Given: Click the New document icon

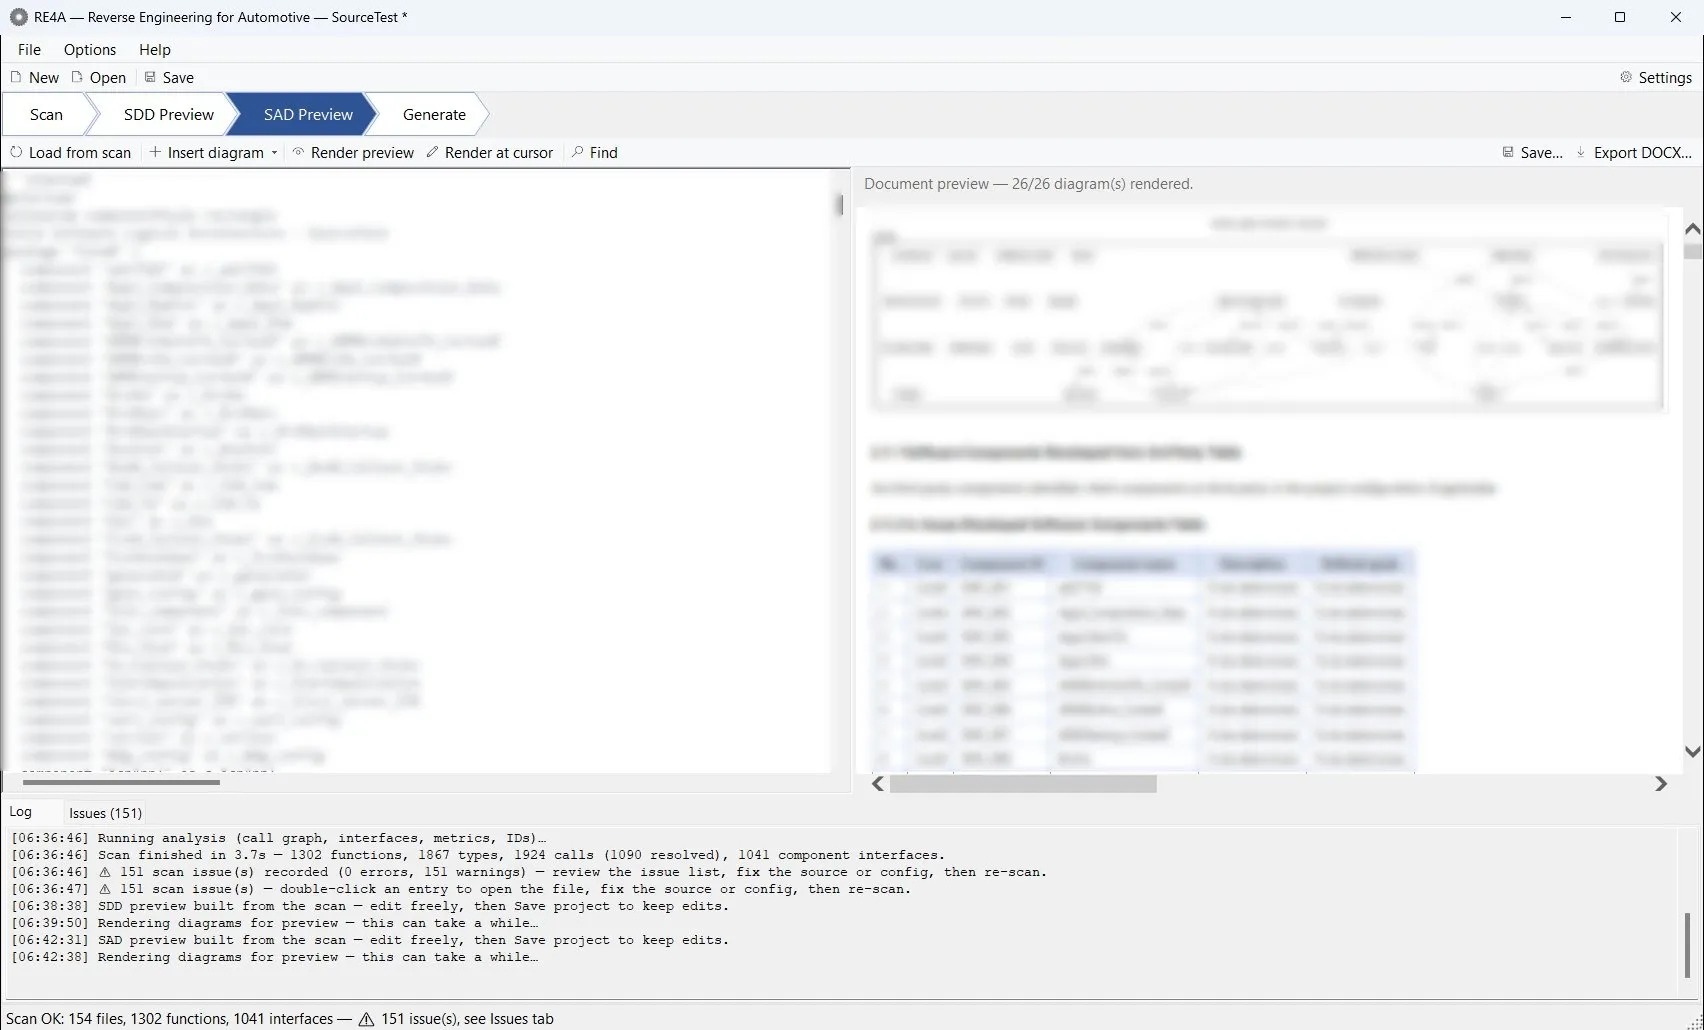Looking at the screenshot, I should coord(16,77).
